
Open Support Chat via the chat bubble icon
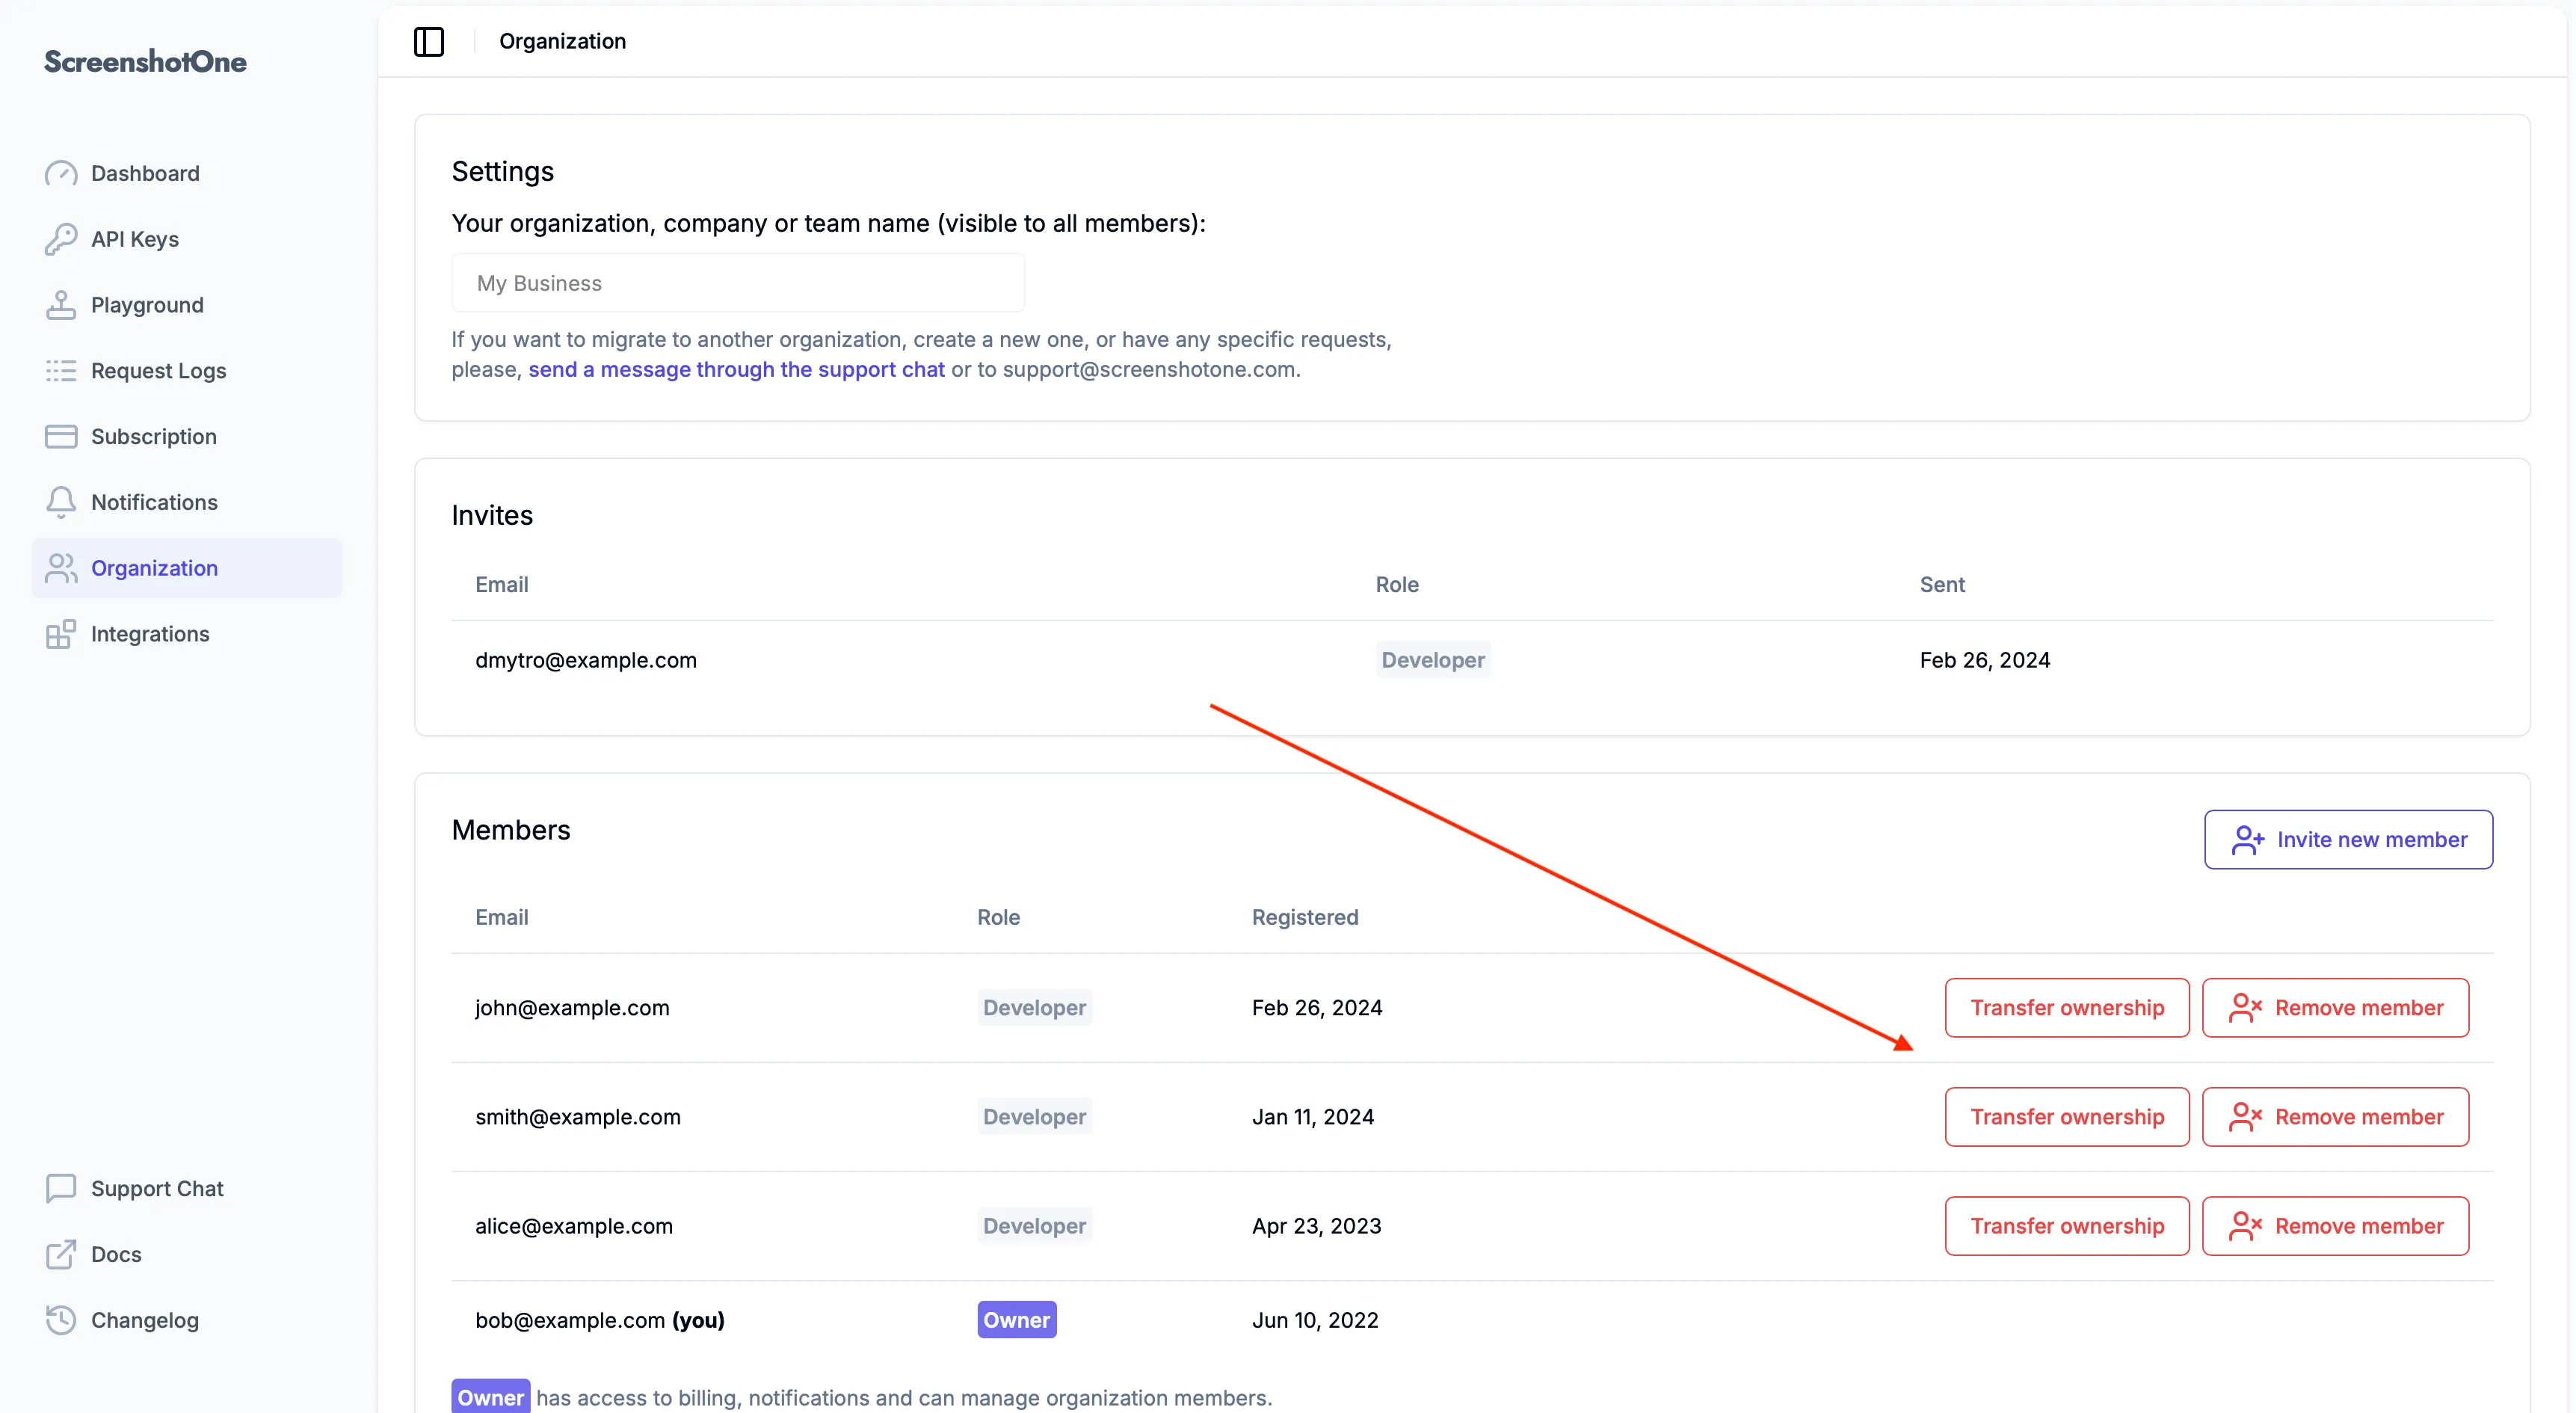point(62,1188)
